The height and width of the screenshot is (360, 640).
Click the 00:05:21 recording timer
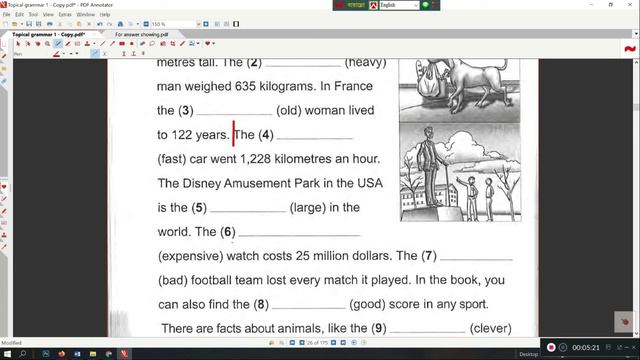point(586,347)
